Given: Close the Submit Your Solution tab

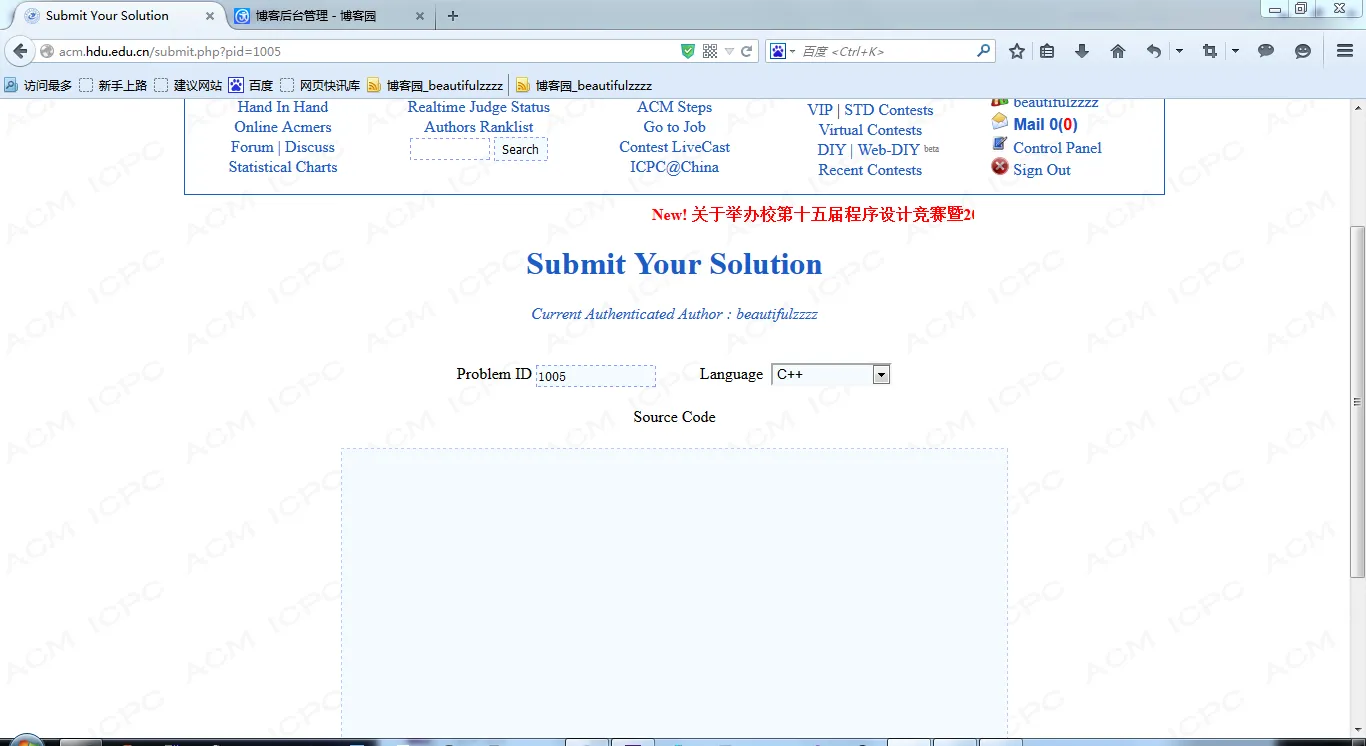Looking at the screenshot, I should (x=209, y=16).
